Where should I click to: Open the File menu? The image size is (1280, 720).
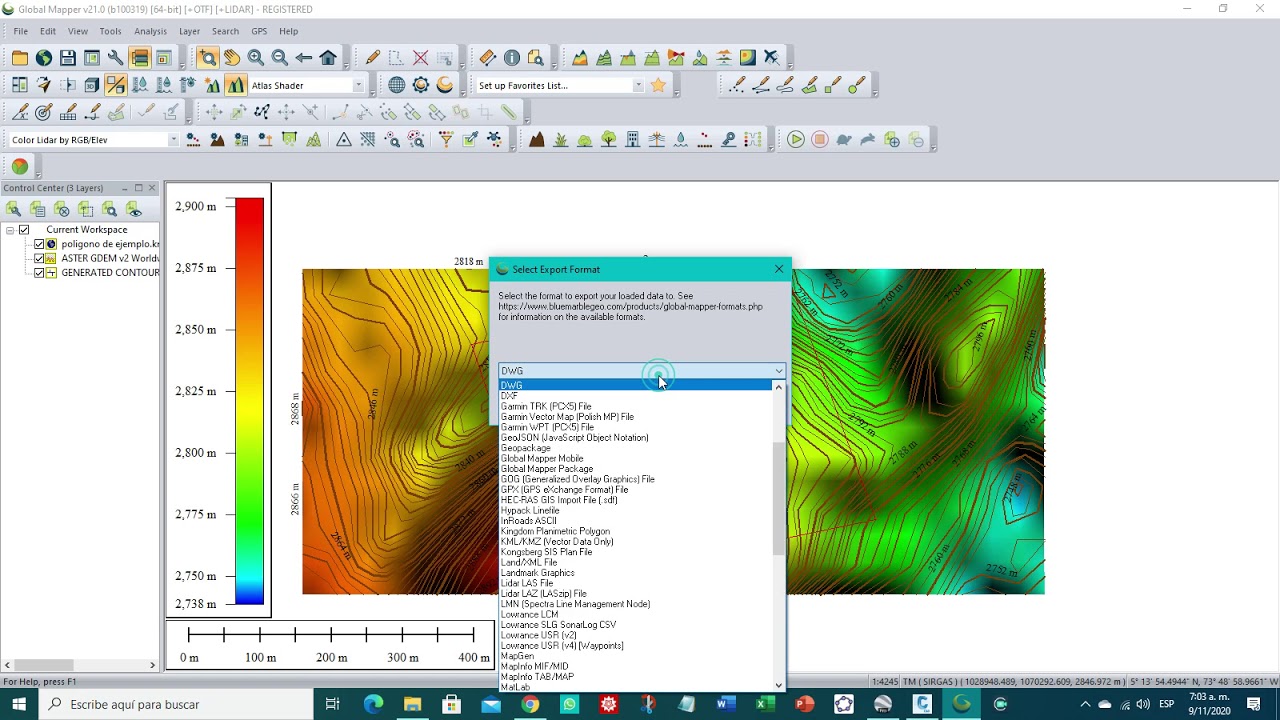(x=20, y=31)
